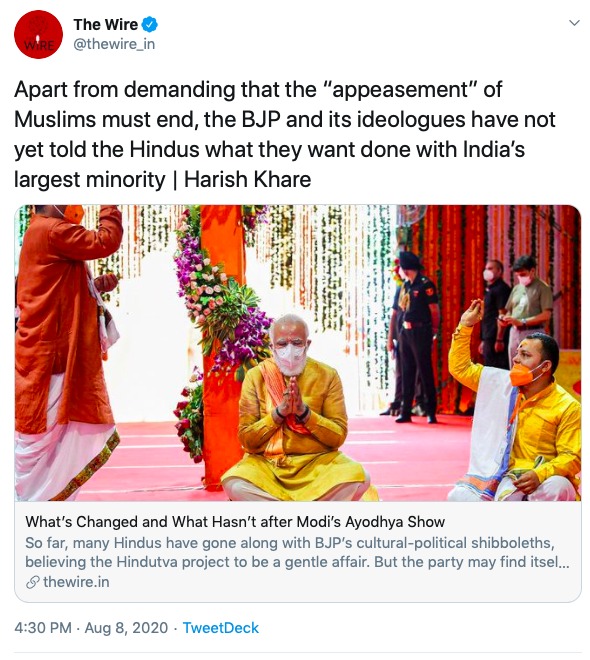Viewport: 590px width, 660px height.
Task: Open the 'What's Changed and What Hasn't' headline
Action: pyautogui.click(x=235, y=522)
